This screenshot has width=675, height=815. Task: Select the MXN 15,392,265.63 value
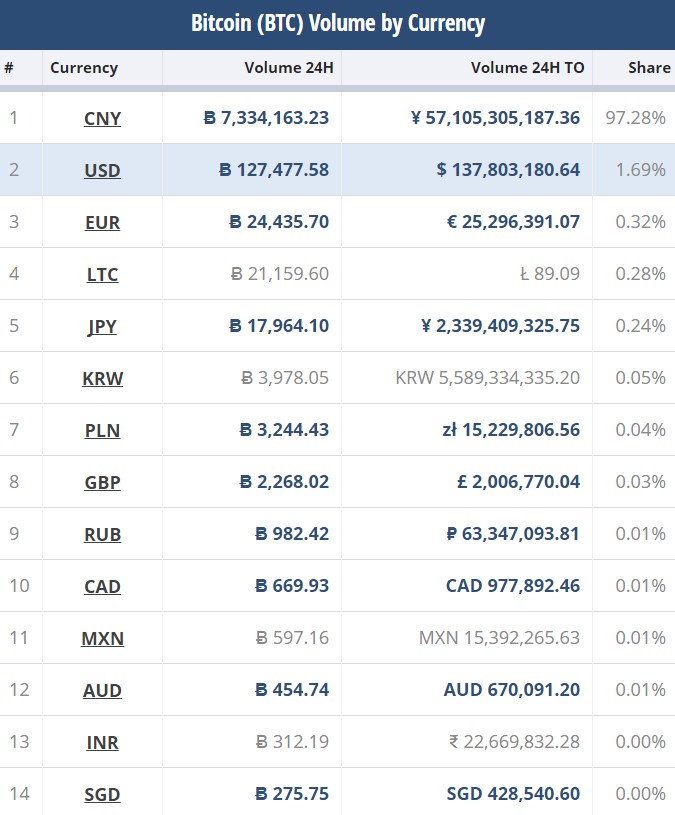point(499,638)
